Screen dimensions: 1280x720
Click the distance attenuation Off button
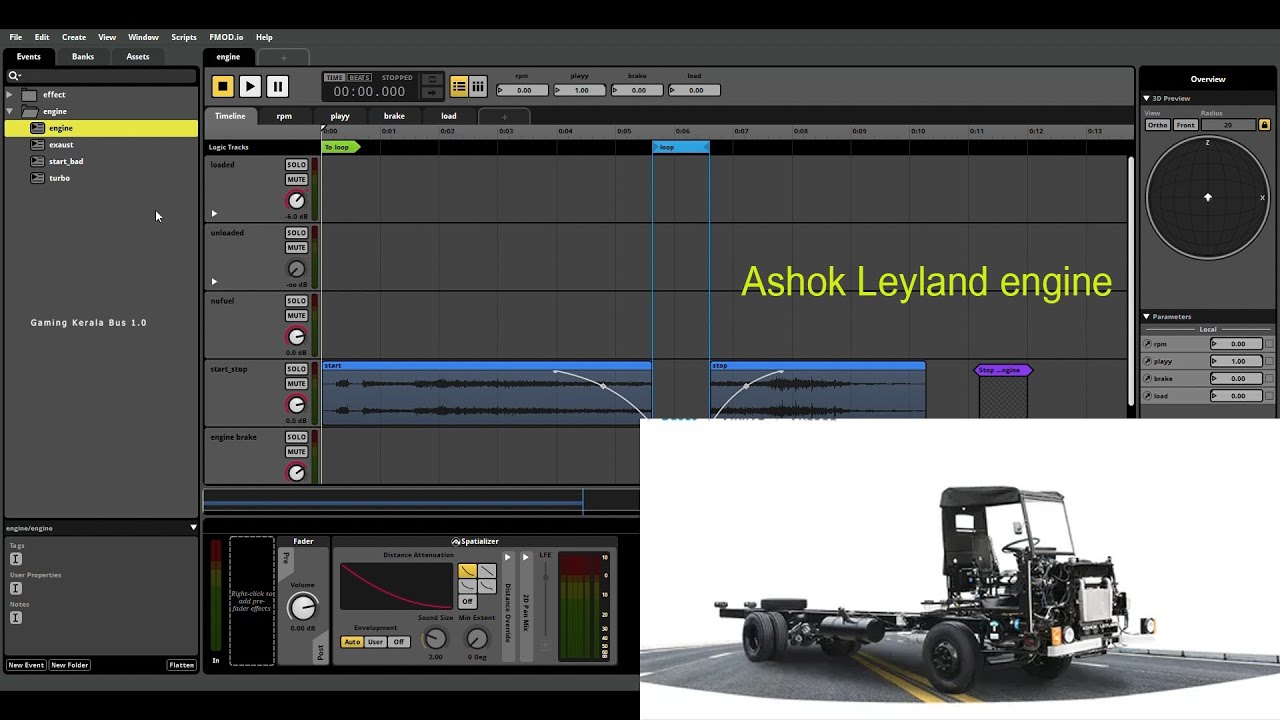pos(467,601)
